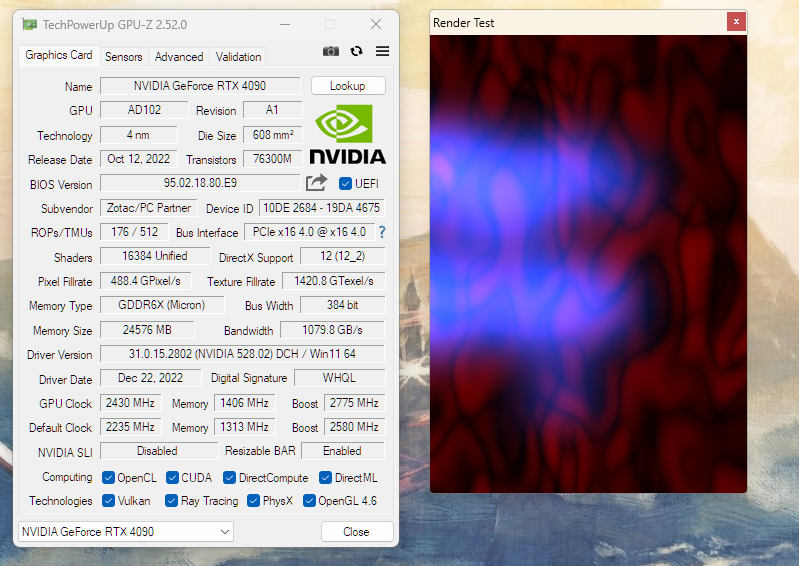Toggle the DirectML checkbox

coord(325,477)
